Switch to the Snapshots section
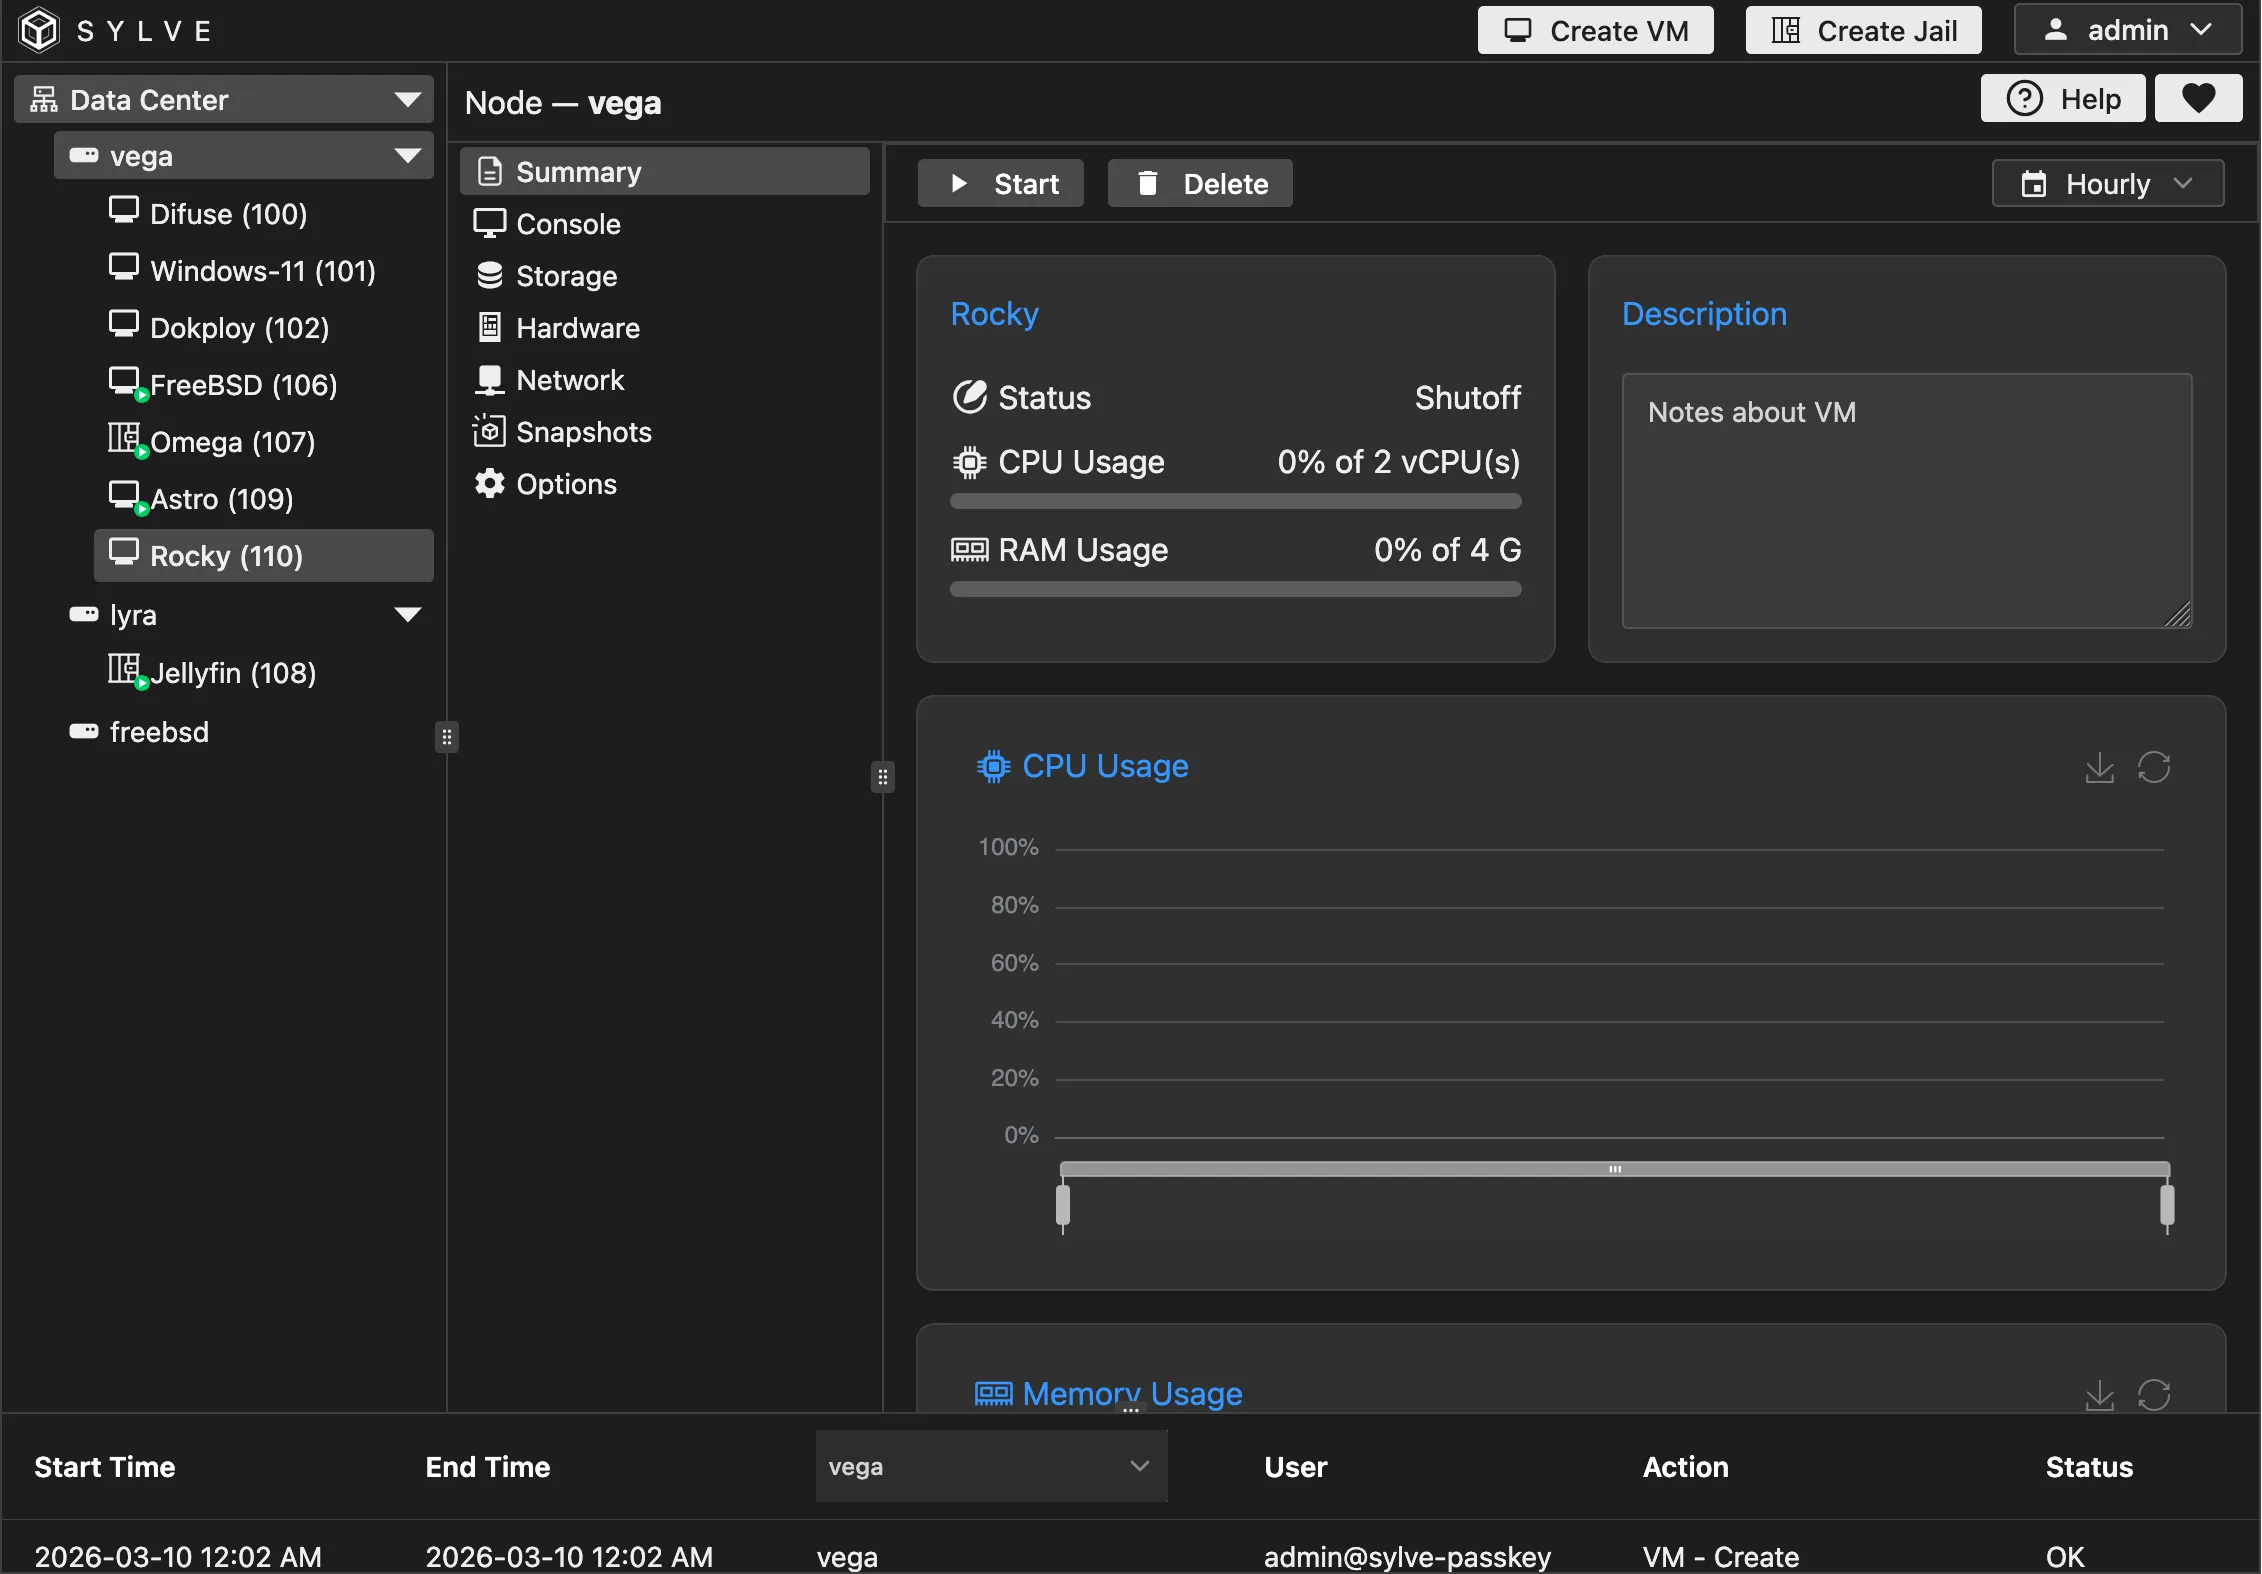Viewport: 2262px width, 1574px height. [583, 432]
